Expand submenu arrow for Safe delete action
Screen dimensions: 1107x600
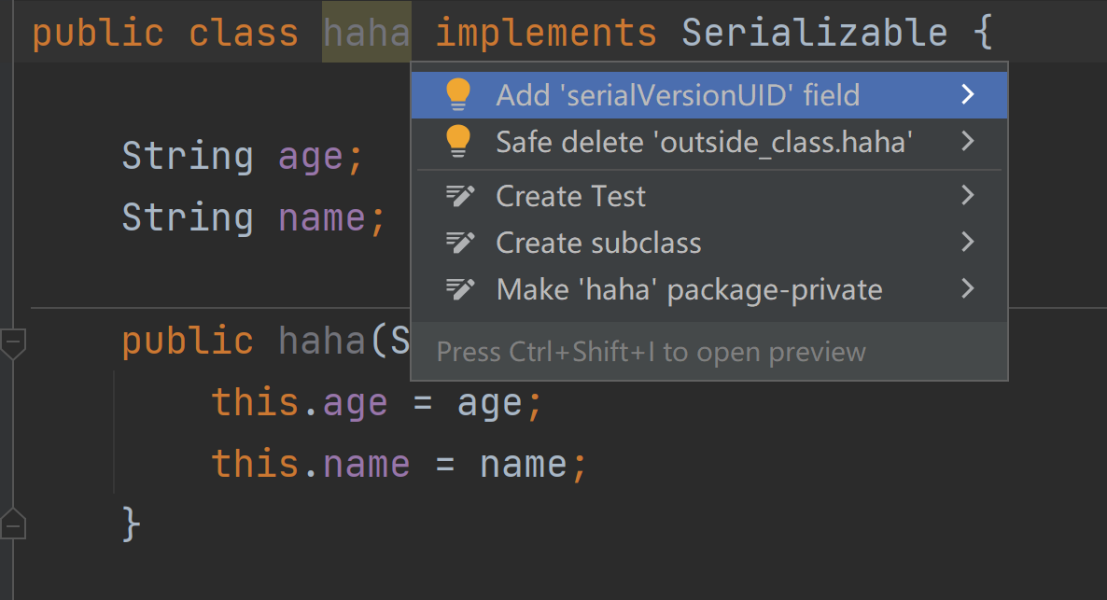click(x=967, y=141)
